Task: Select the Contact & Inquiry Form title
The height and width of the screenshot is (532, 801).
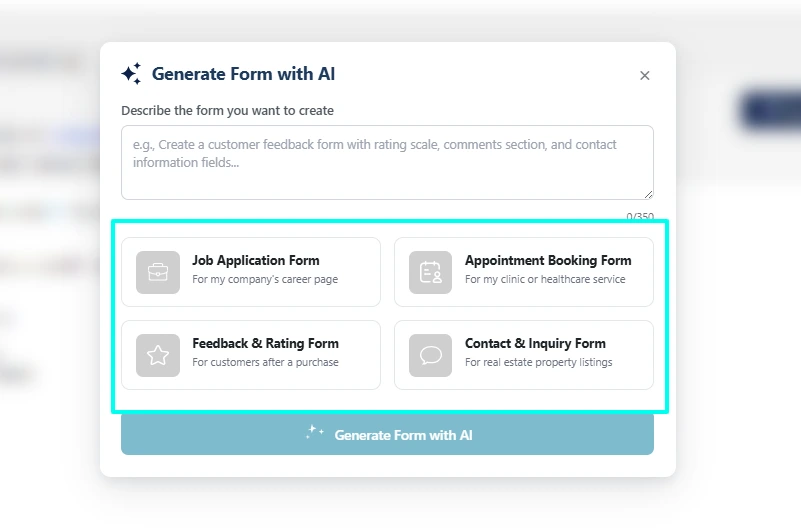Action: 535,343
